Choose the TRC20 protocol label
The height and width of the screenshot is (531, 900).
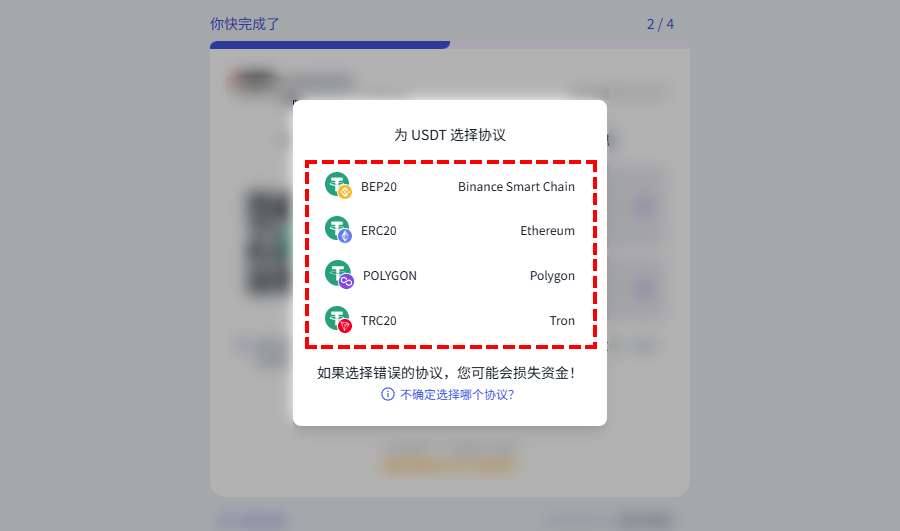point(379,320)
